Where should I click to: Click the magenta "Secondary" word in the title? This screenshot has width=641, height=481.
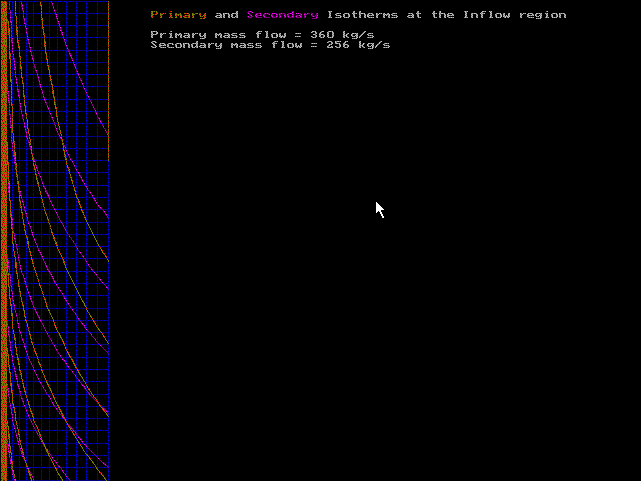pos(282,15)
